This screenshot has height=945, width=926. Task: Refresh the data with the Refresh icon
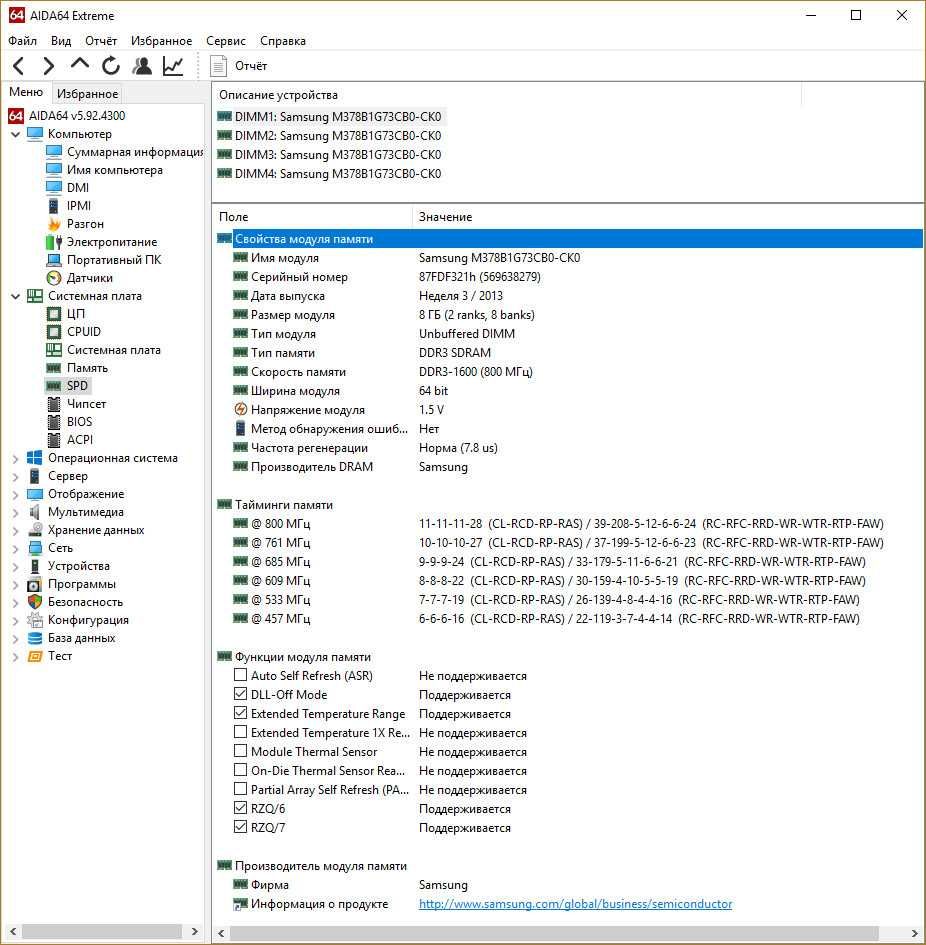(x=111, y=66)
